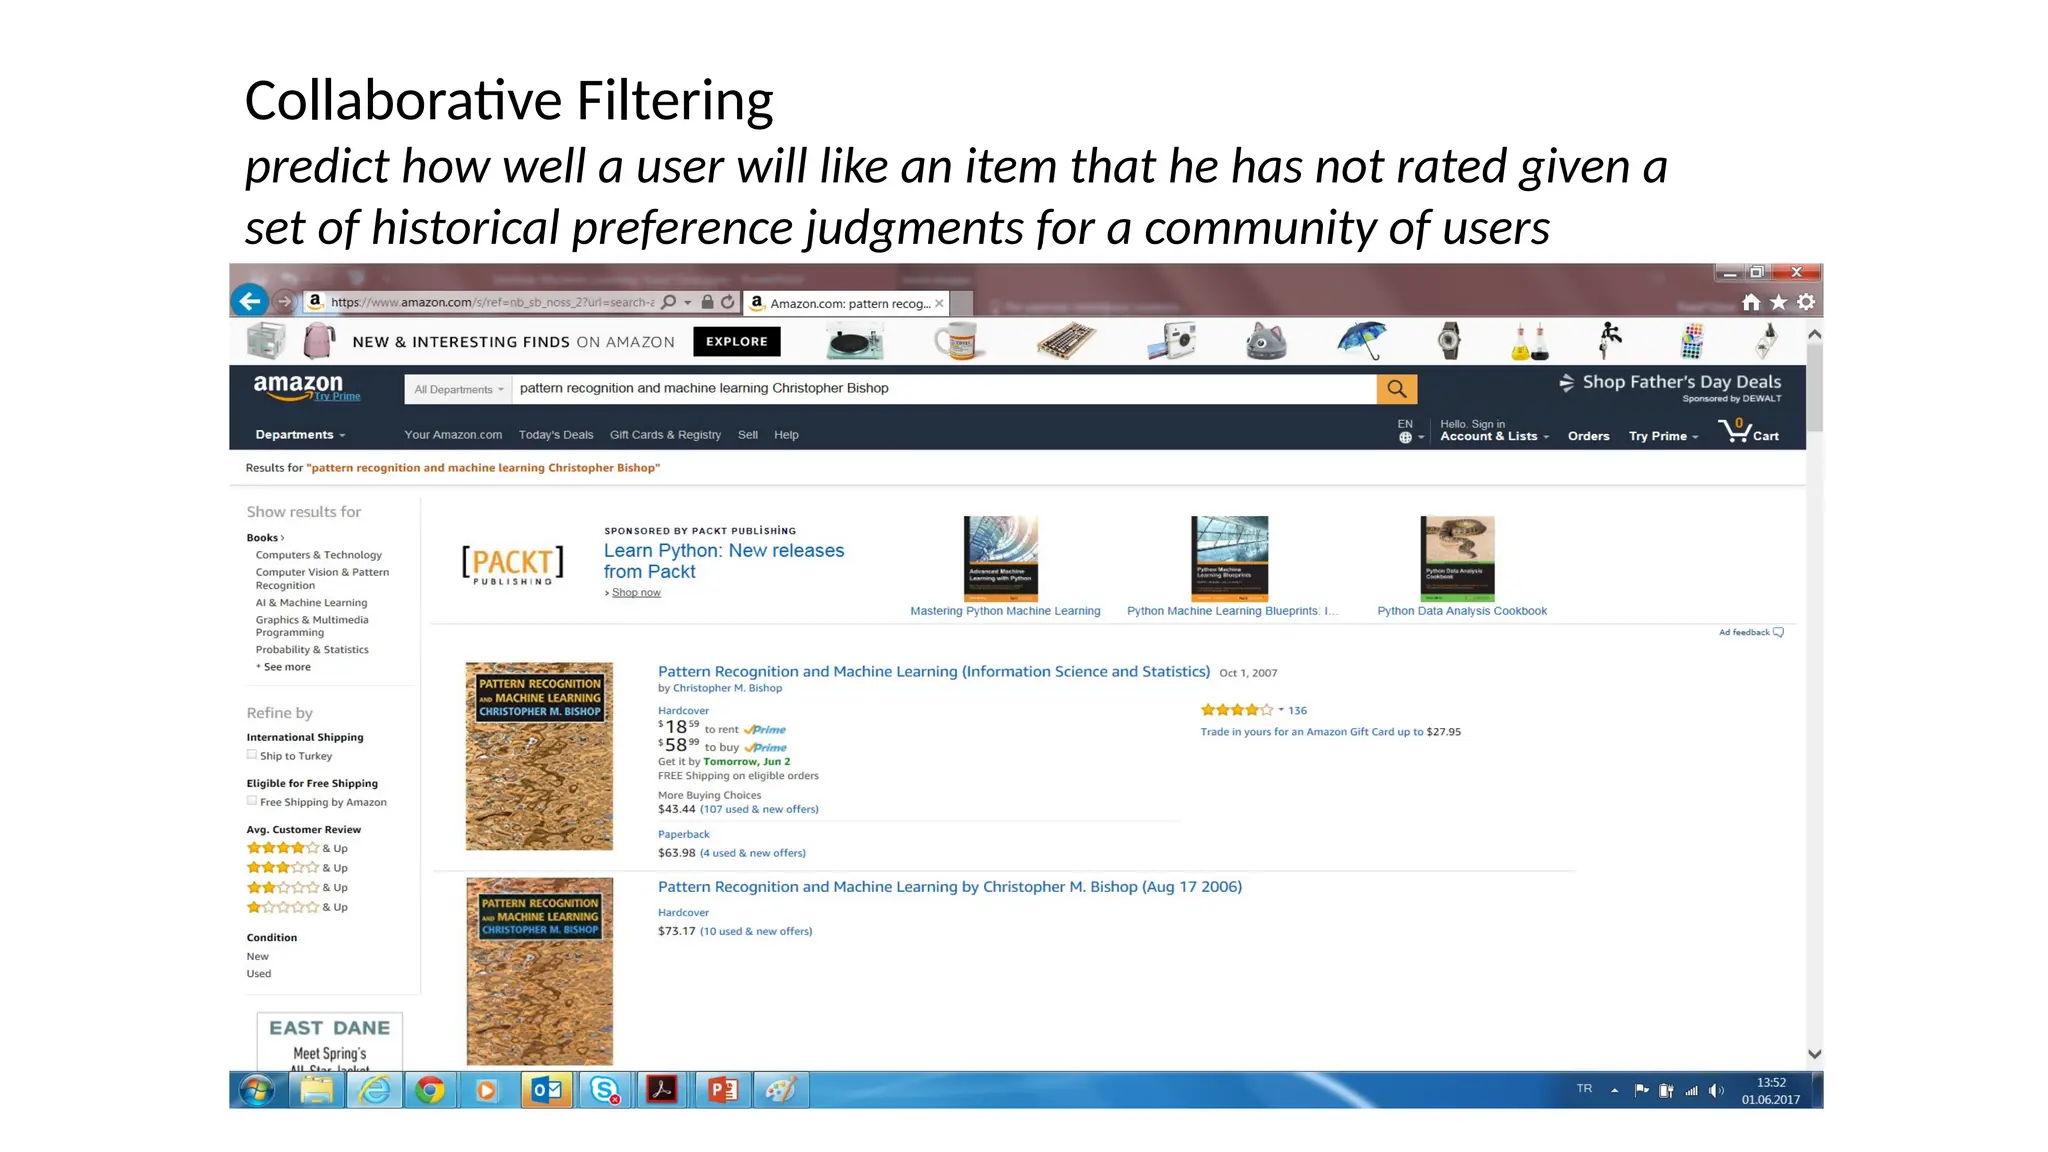The height and width of the screenshot is (1152, 2048).
Task: Click Shop now under Packt ad
Action: (x=636, y=593)
